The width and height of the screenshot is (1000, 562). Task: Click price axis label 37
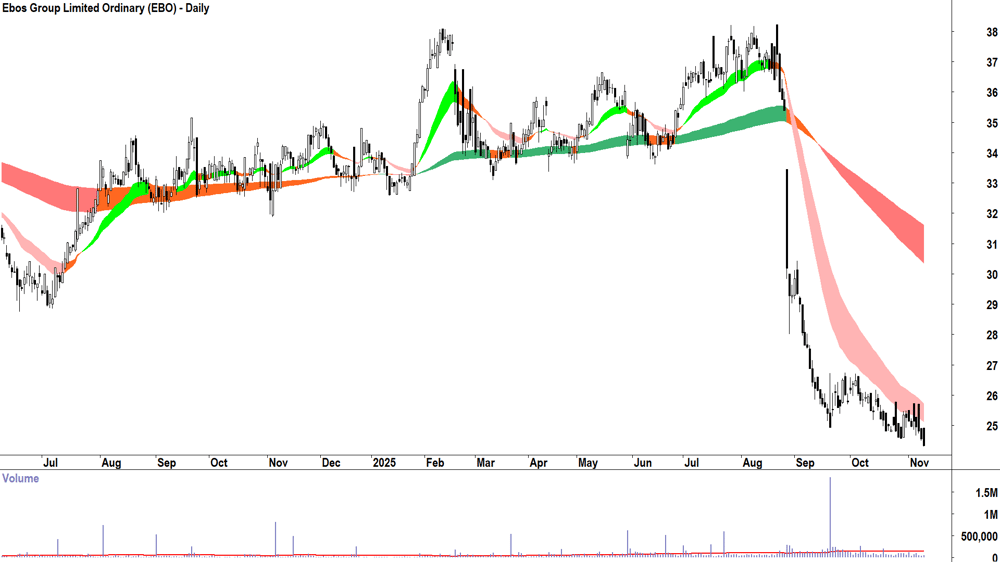pos(992,63)
